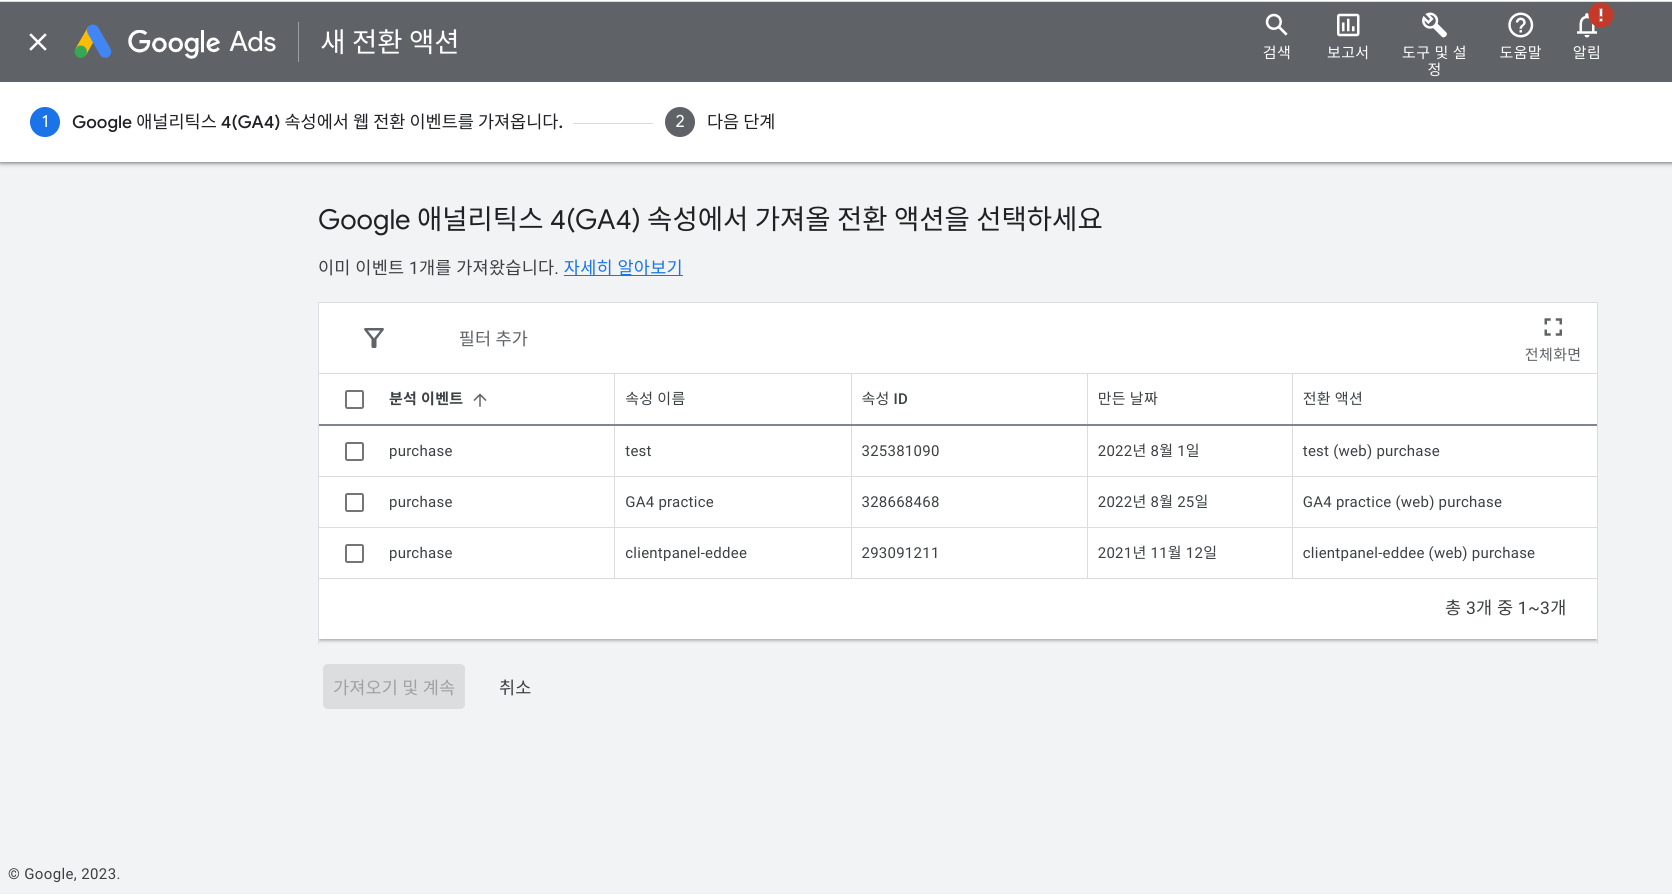1672x896 pixels.
Task: Click the 취소 cancel button
Action: (515, 687)
